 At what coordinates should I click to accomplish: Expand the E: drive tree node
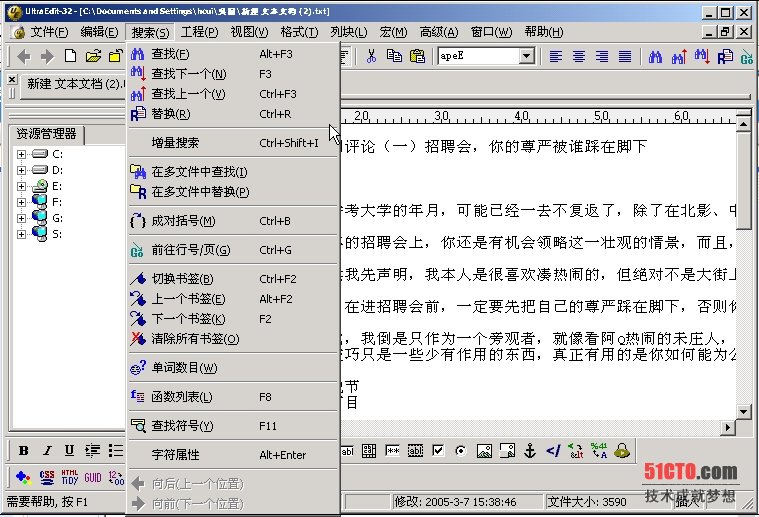21,186
